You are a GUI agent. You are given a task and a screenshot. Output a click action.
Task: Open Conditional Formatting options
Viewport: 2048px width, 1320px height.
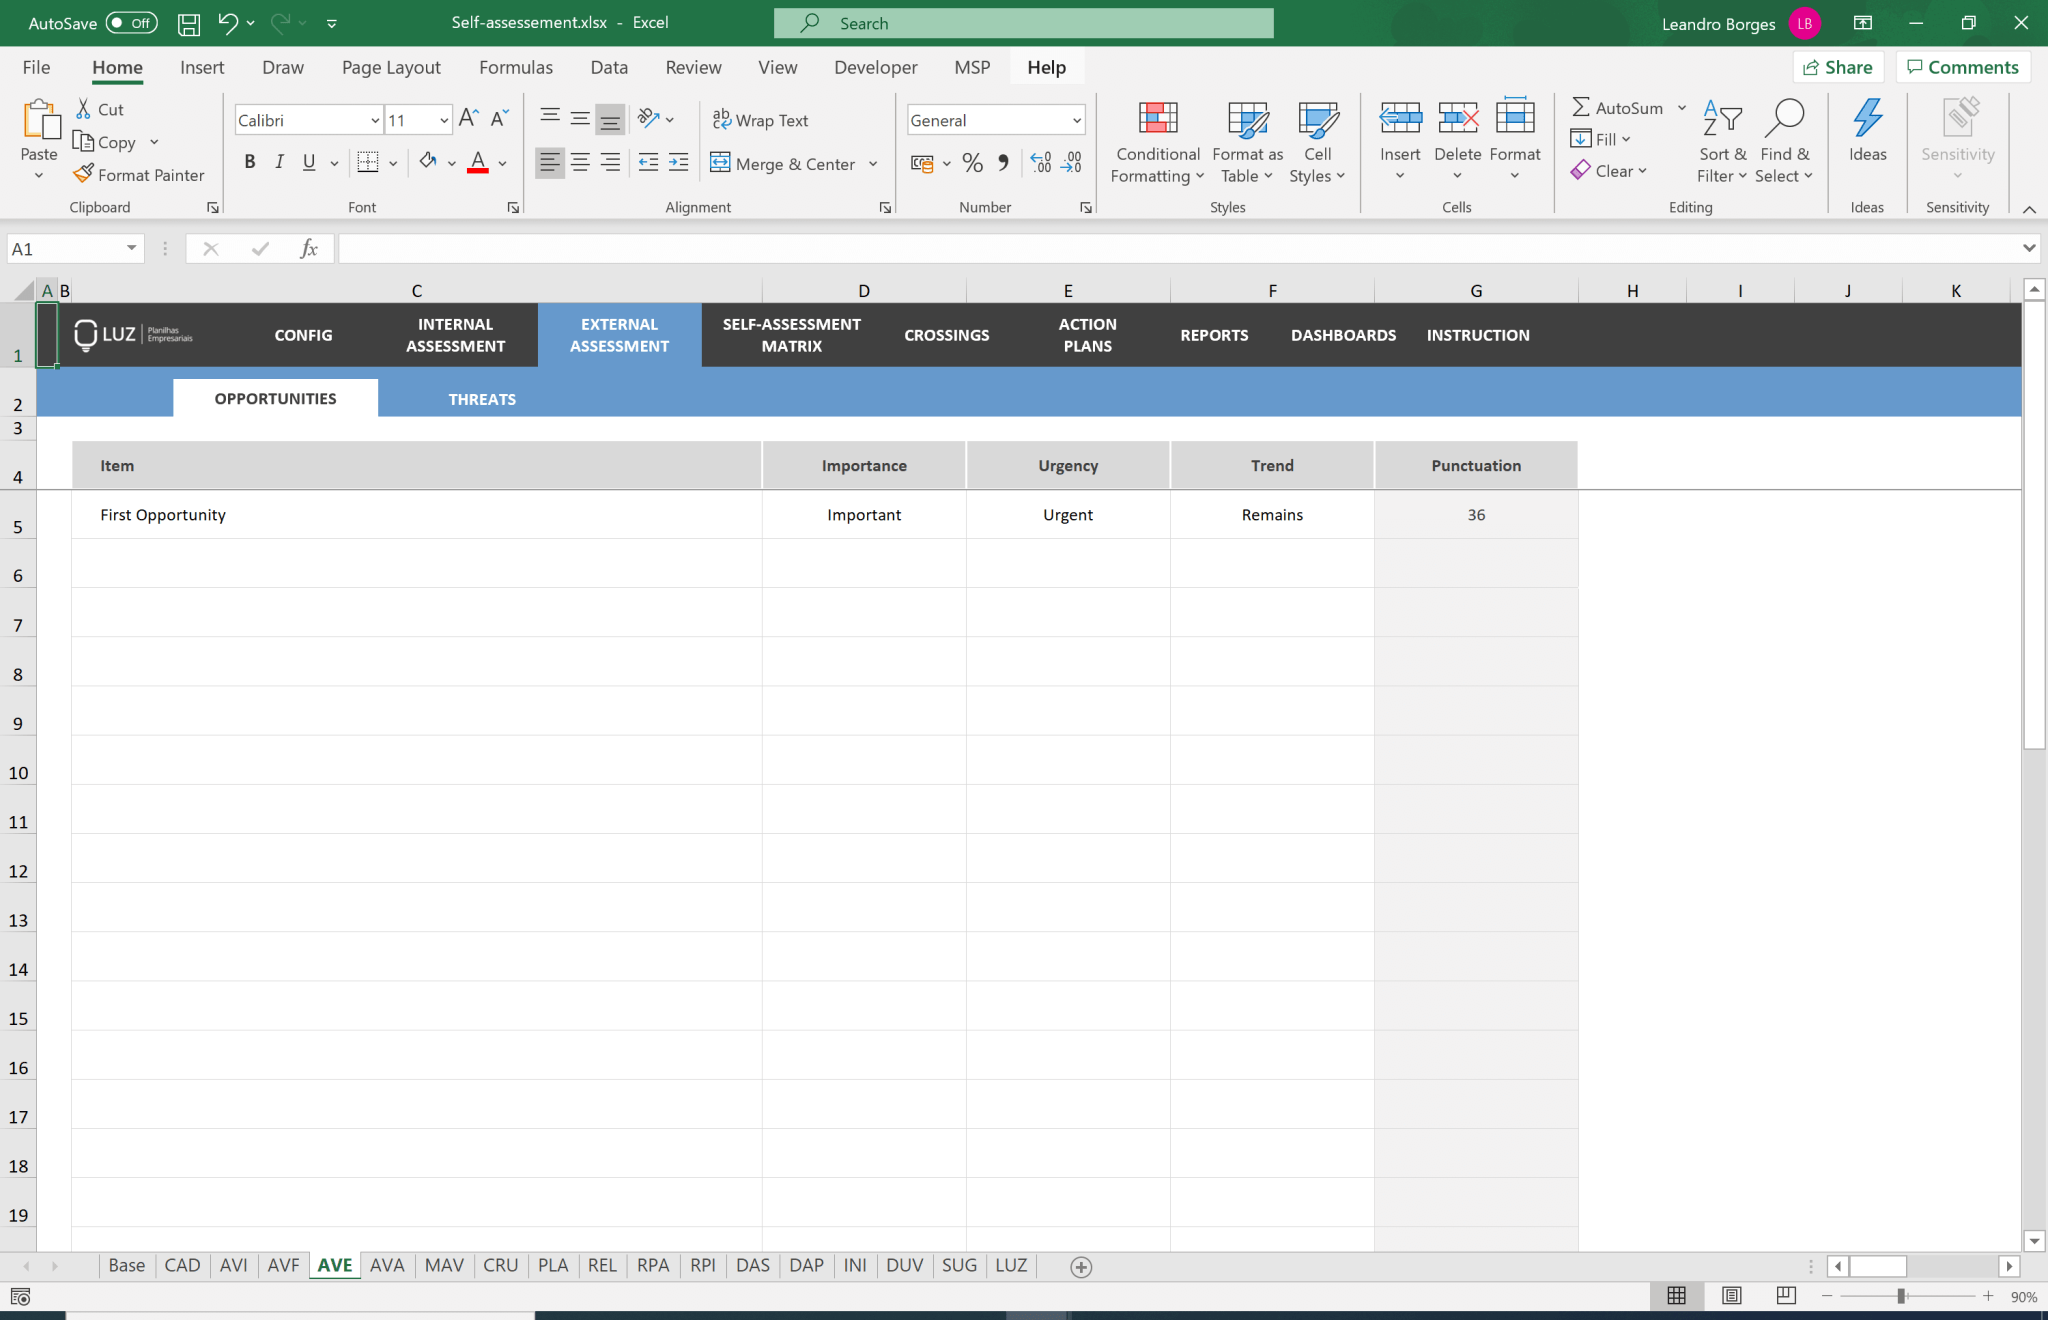click(1156, 141)
